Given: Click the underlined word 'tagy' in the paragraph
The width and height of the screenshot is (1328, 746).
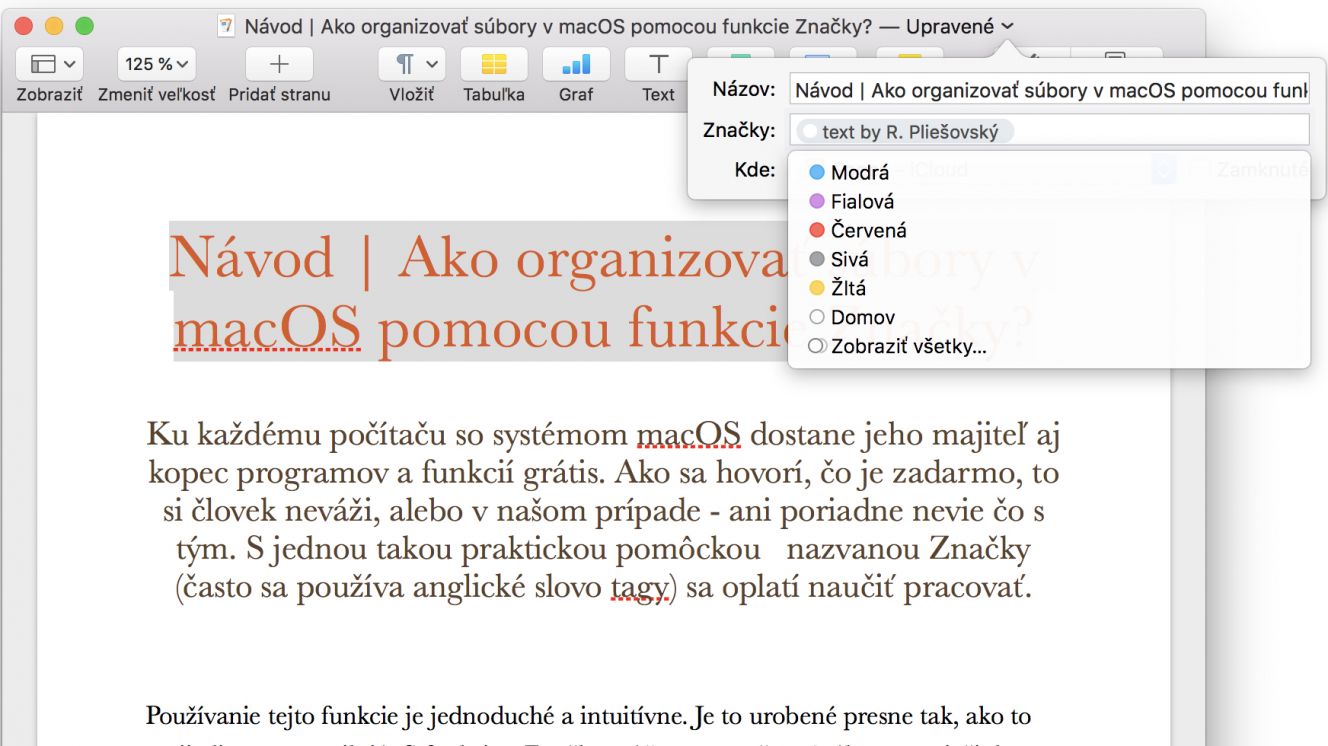Looking at the screenshot, I should [639, 587].
